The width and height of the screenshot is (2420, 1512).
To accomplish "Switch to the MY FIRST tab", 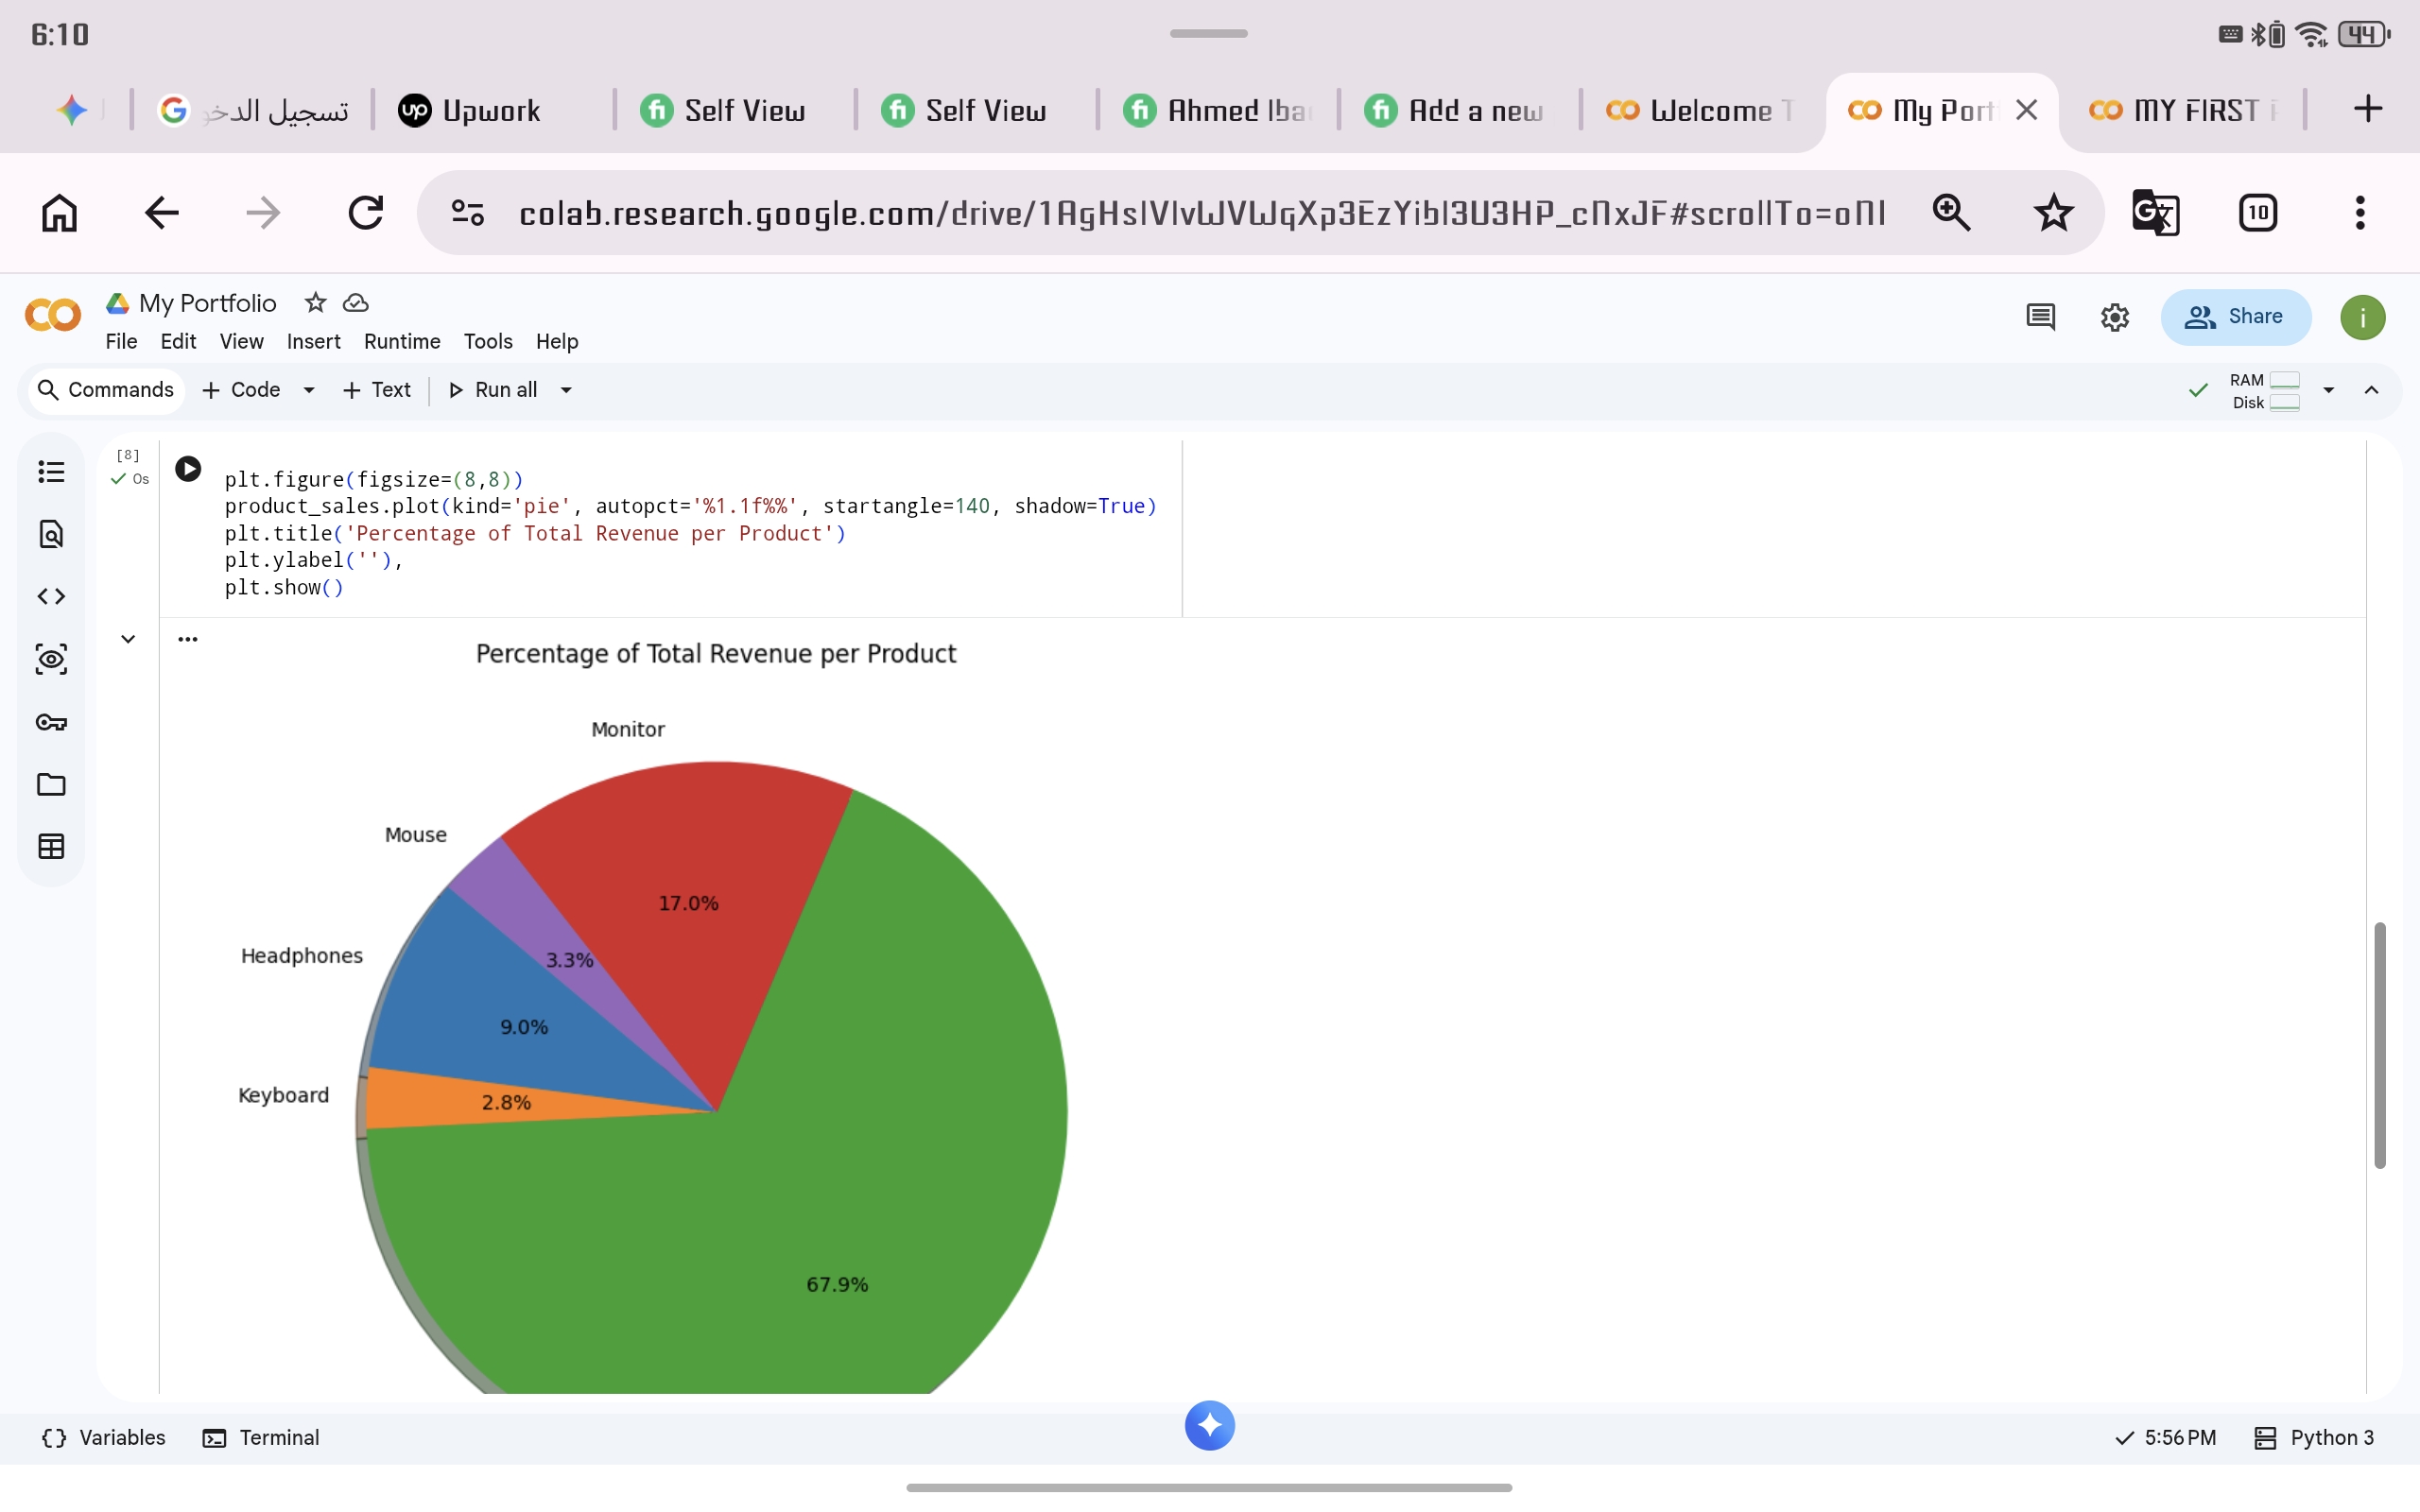I will 2183,110.
